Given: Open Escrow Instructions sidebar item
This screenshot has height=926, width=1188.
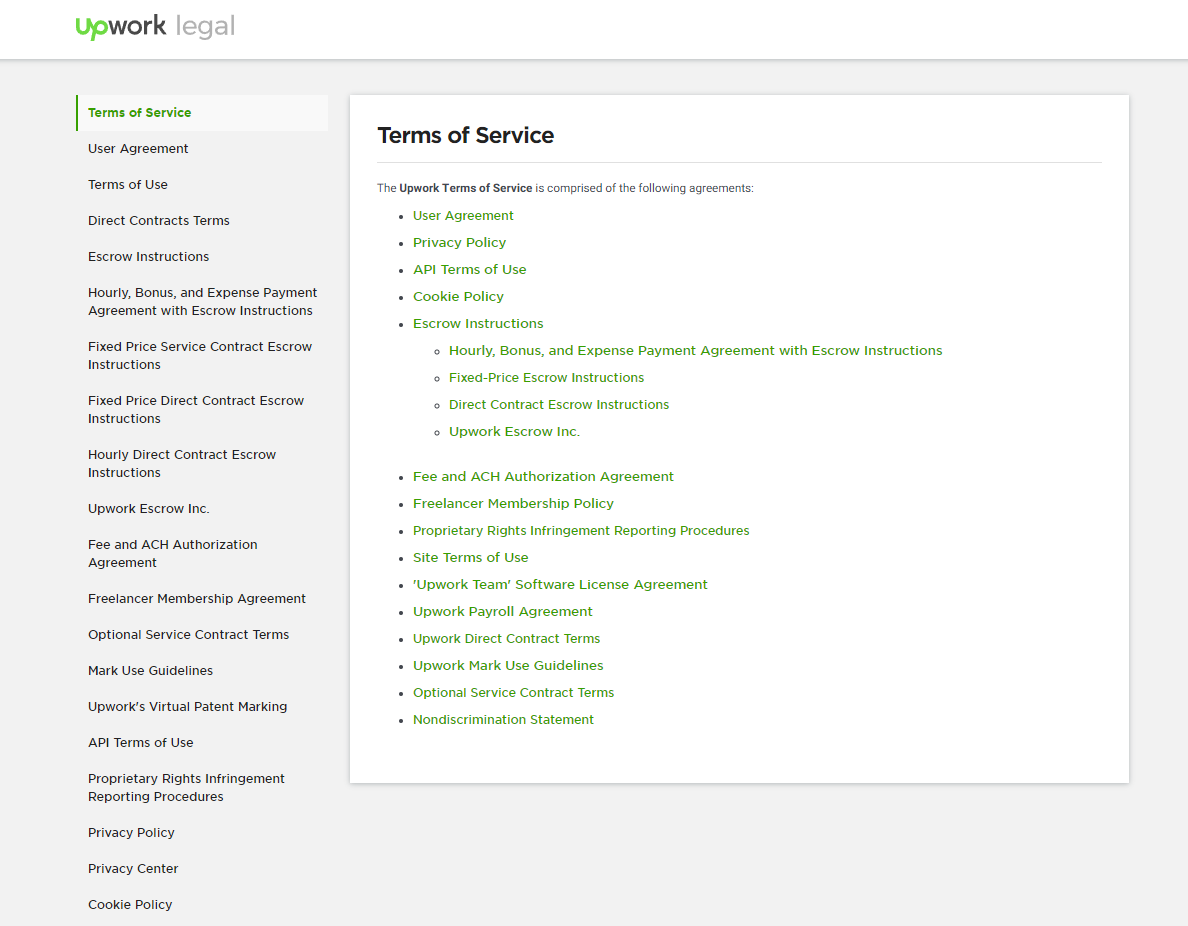Looking at the screenshot, I should 148,257.
